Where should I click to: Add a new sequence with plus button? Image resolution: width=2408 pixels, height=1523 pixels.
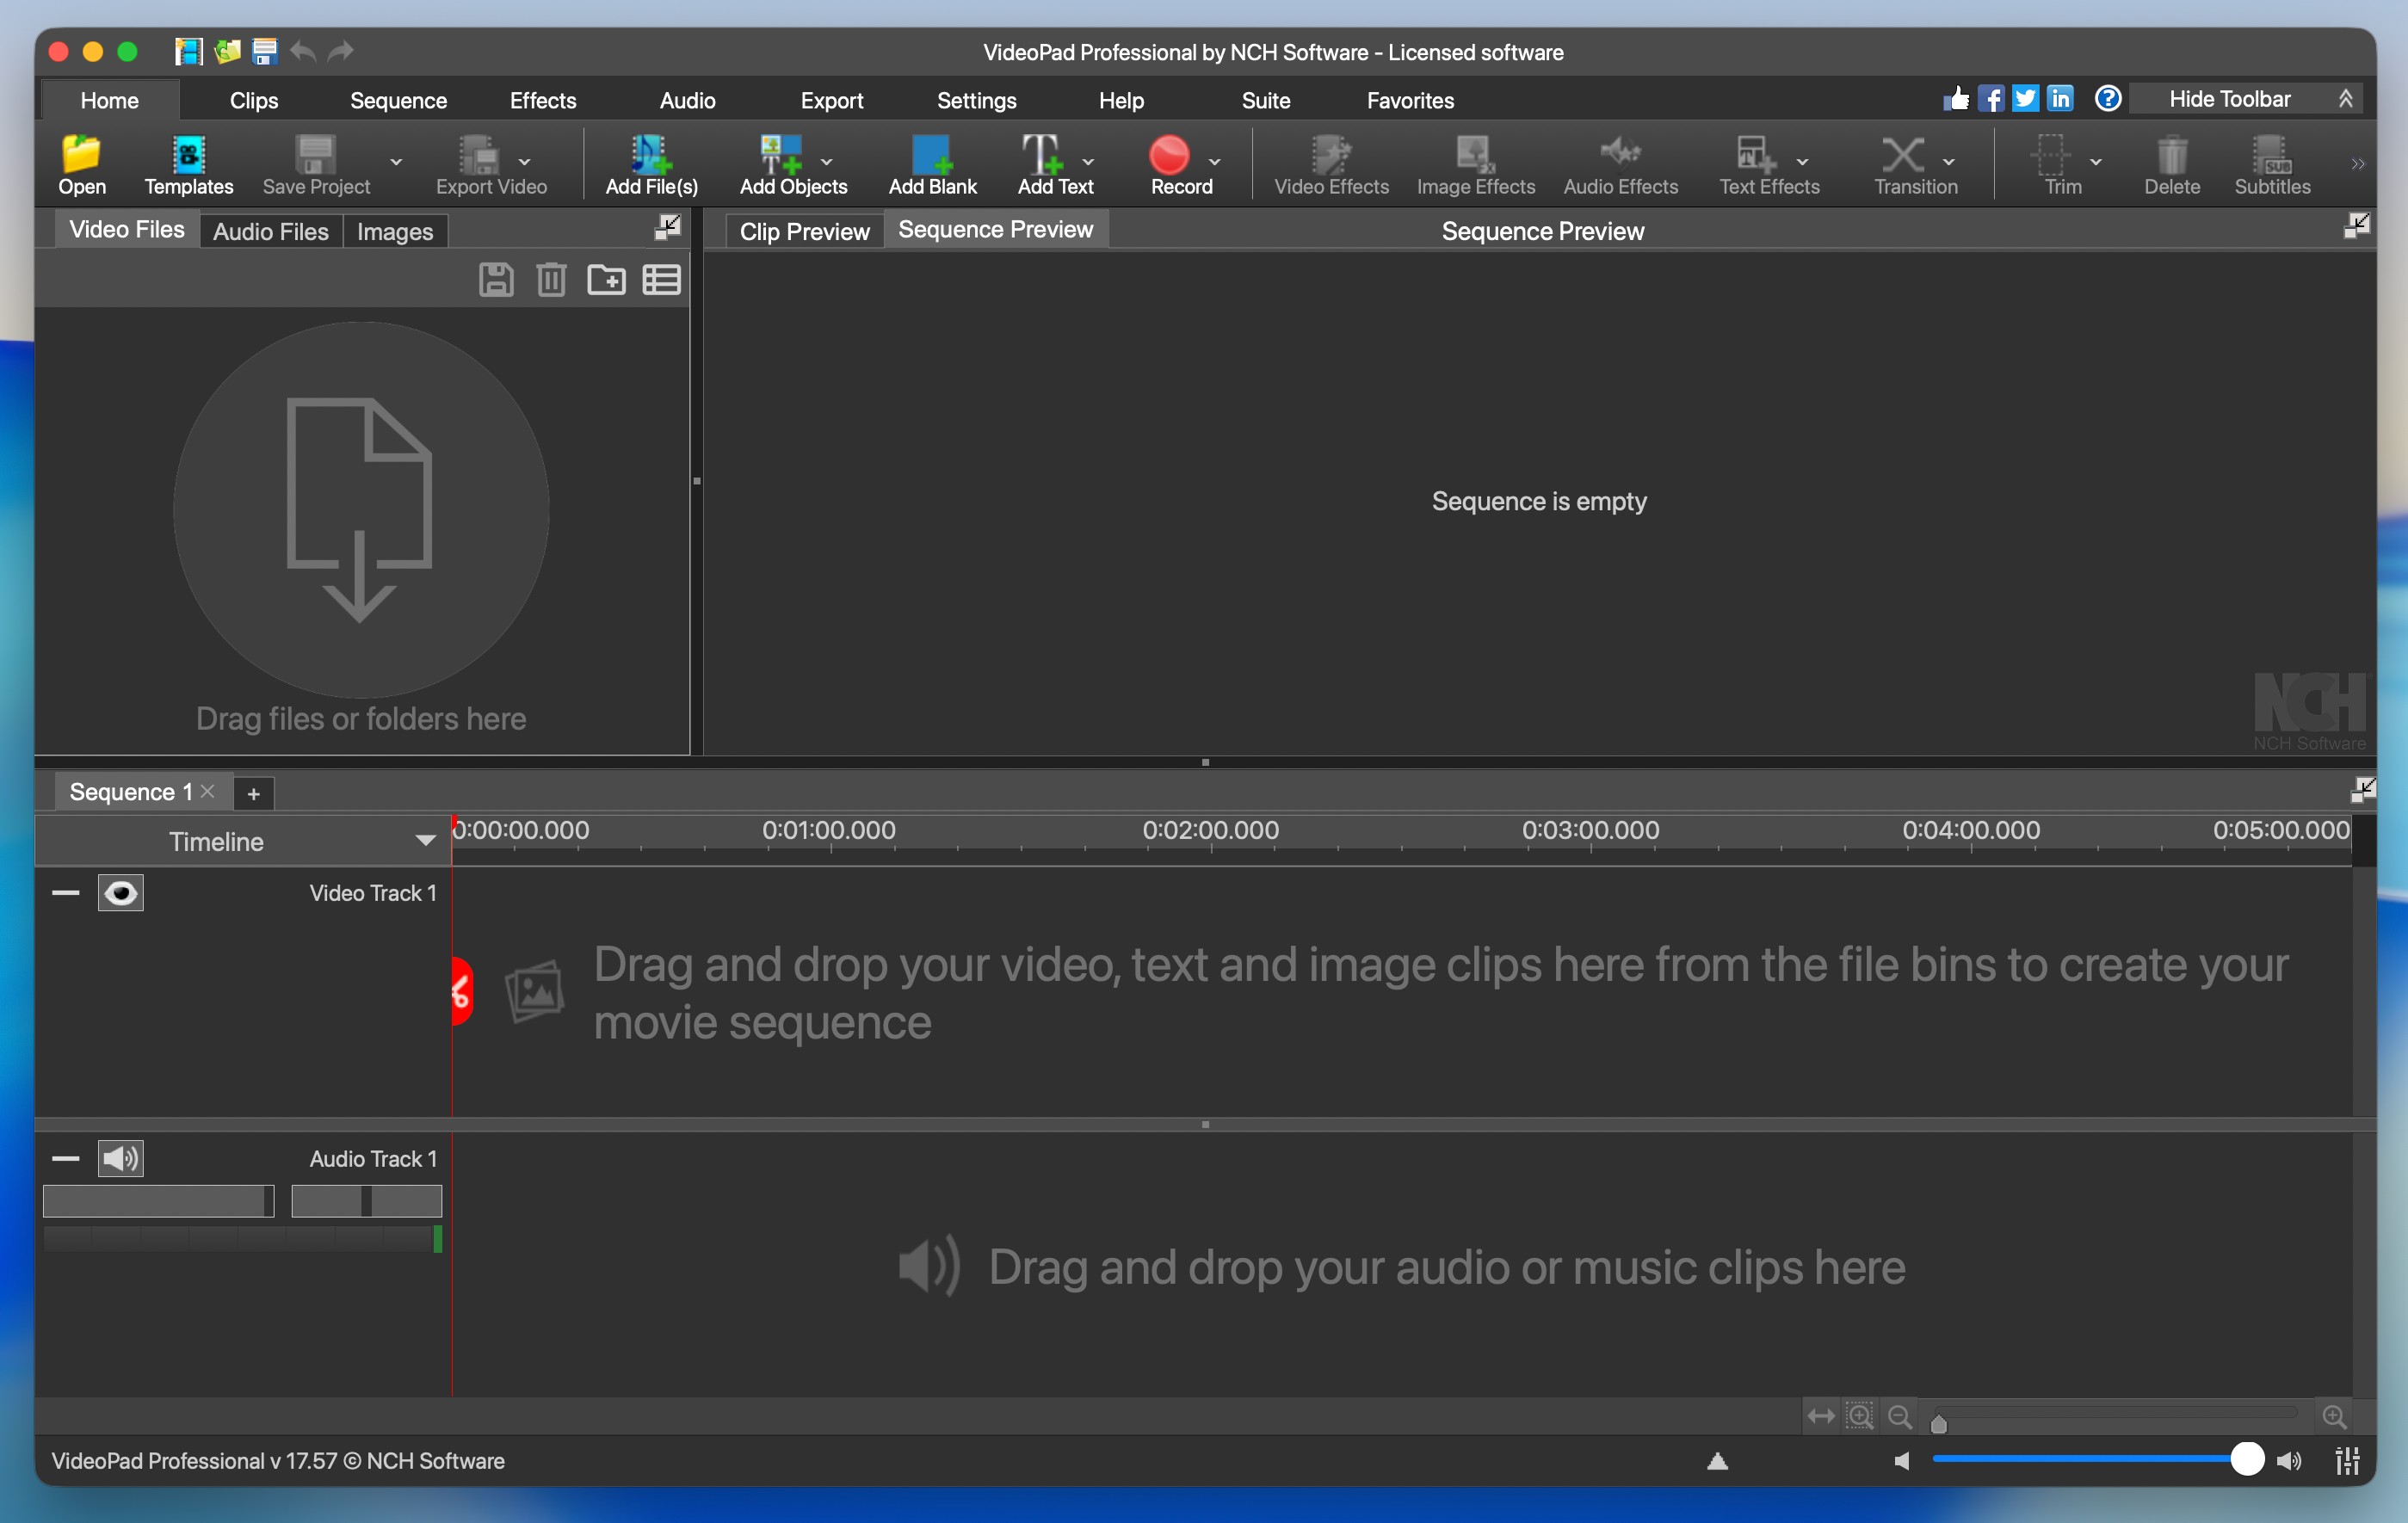pyautogui.click(x=254, y=794)
